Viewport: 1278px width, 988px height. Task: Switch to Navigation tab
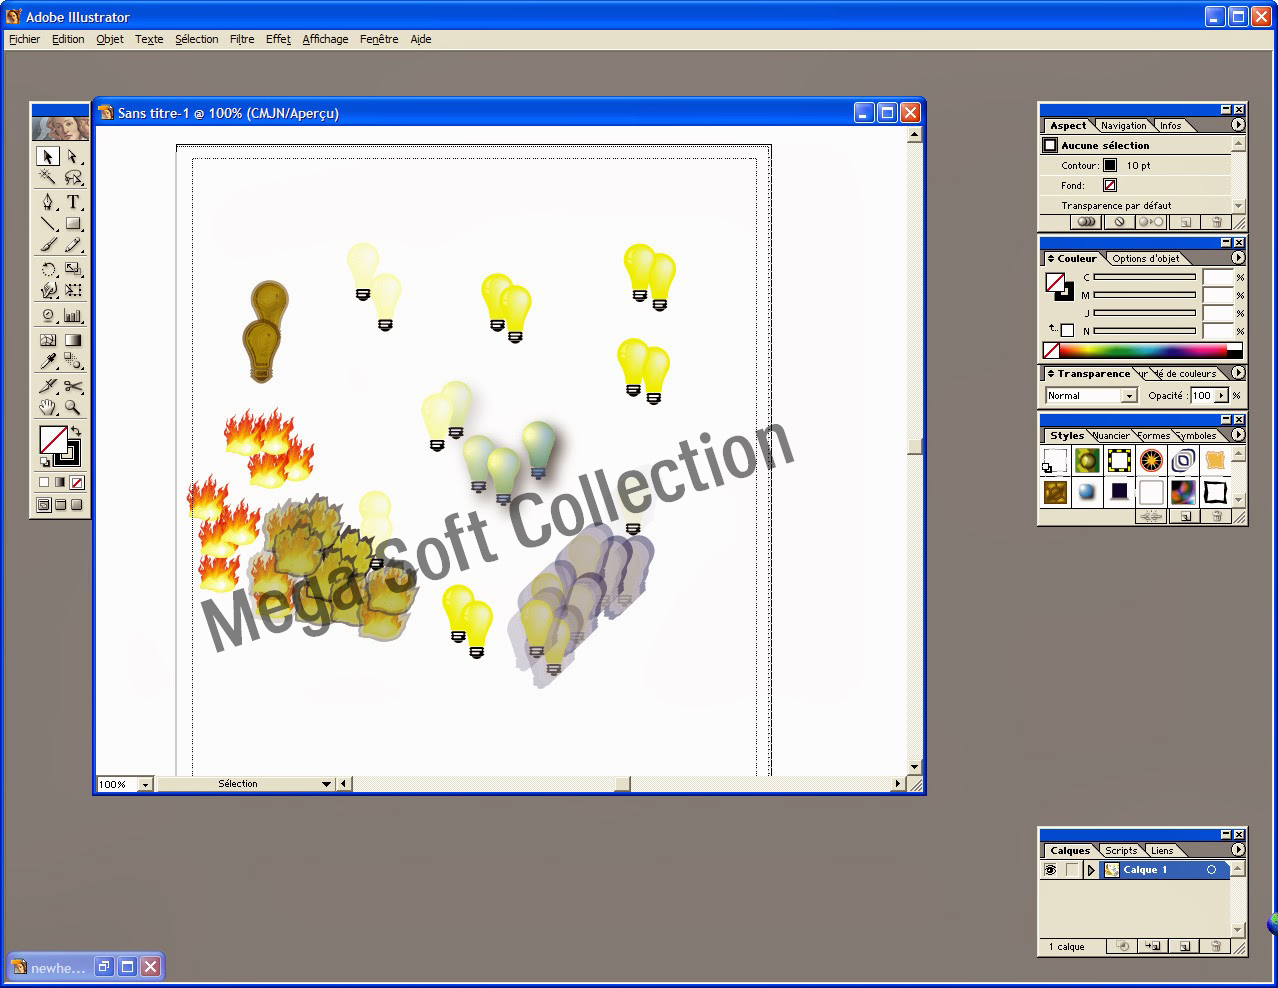(1123, 126)
